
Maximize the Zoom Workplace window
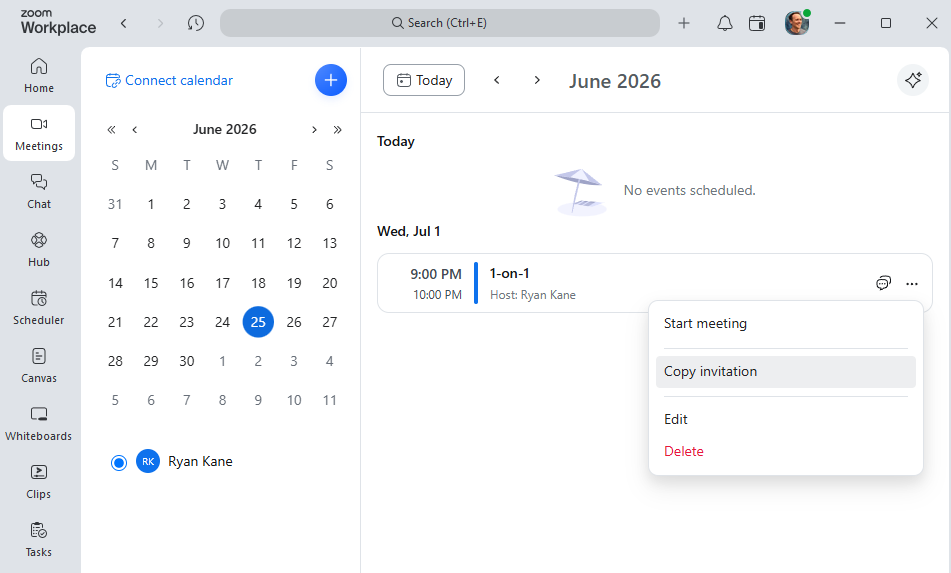886,23
